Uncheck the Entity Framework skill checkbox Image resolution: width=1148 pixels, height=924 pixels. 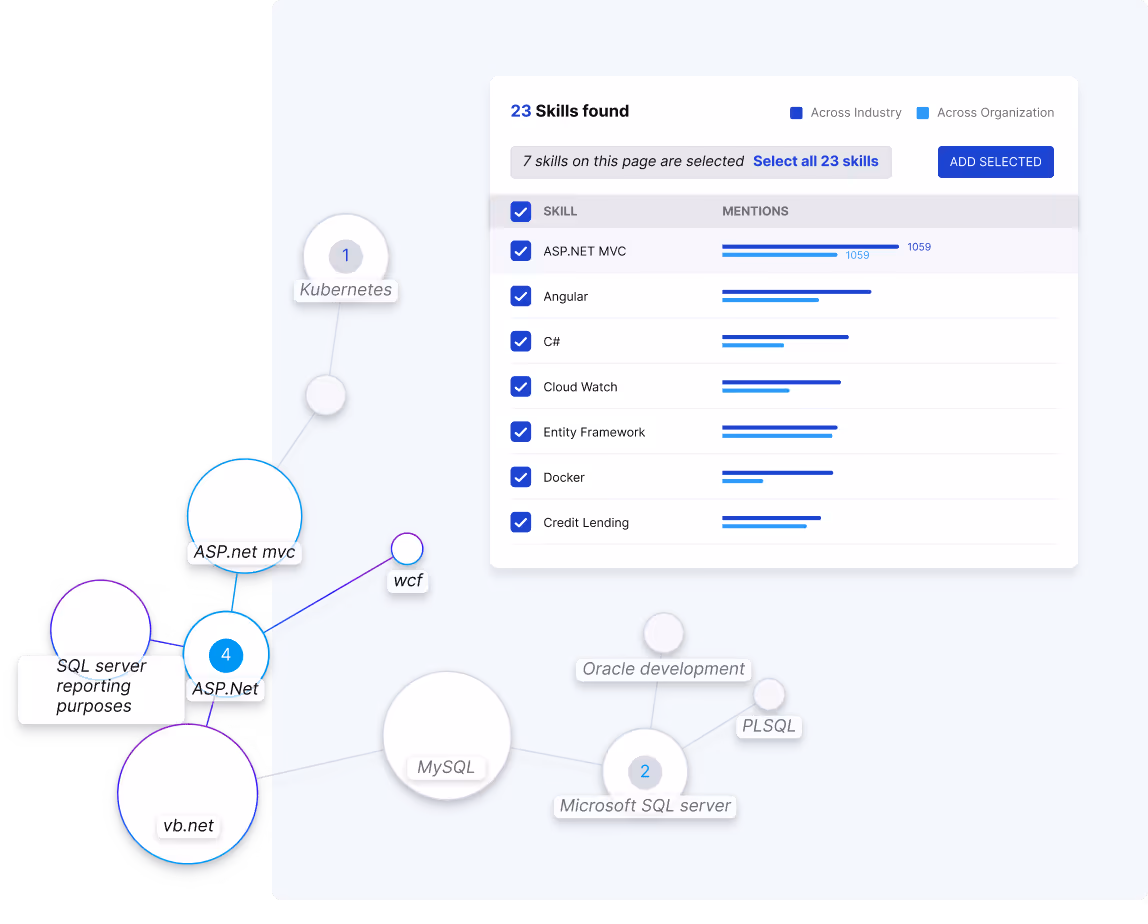[521, 432]
